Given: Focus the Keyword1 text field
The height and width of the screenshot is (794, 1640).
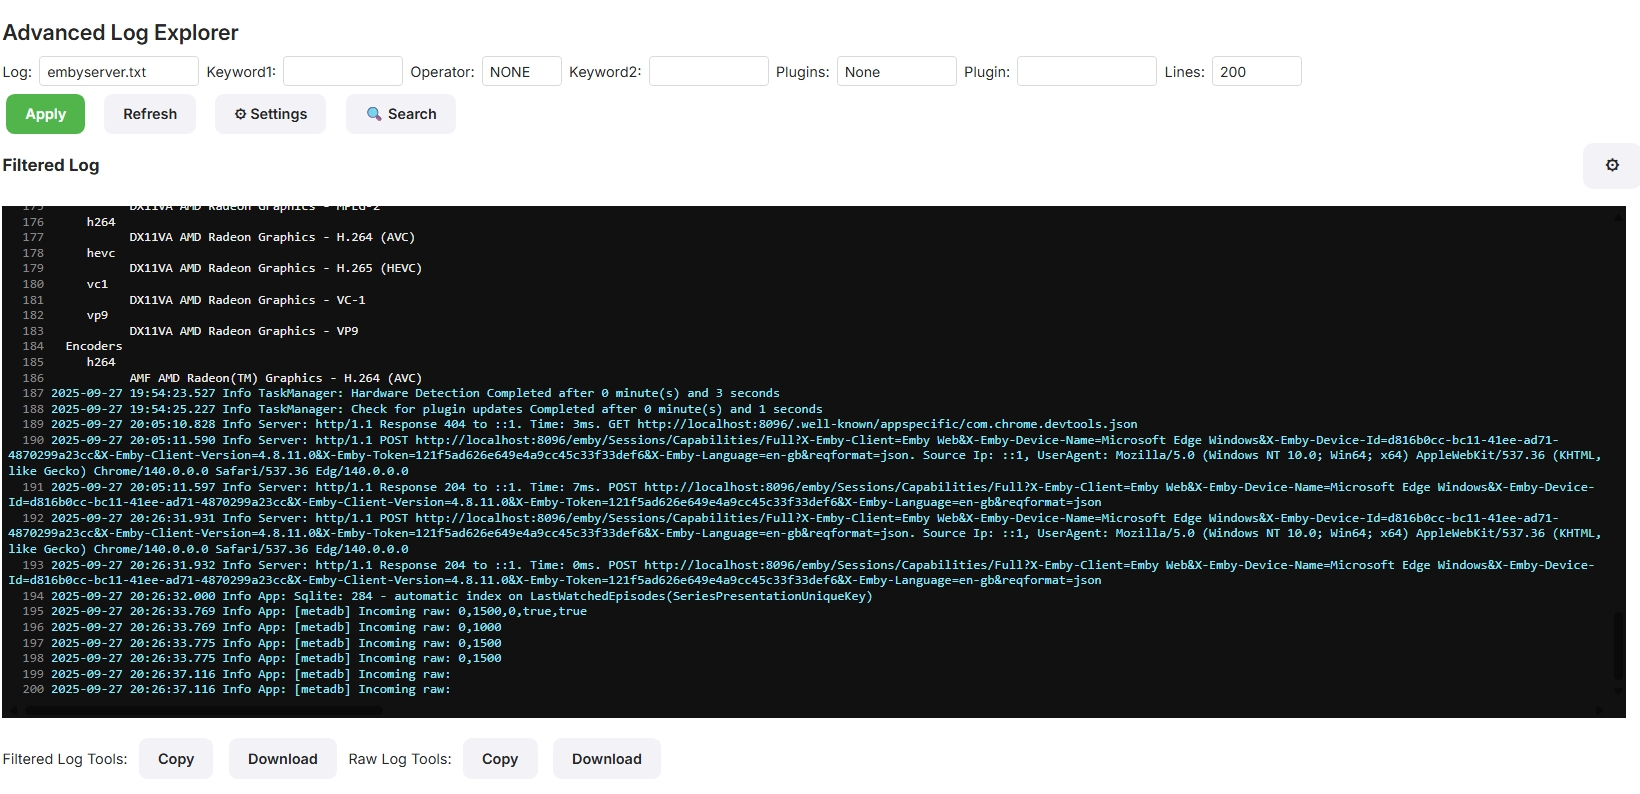Looking at the screenshot, I should [x=342, y=72].
